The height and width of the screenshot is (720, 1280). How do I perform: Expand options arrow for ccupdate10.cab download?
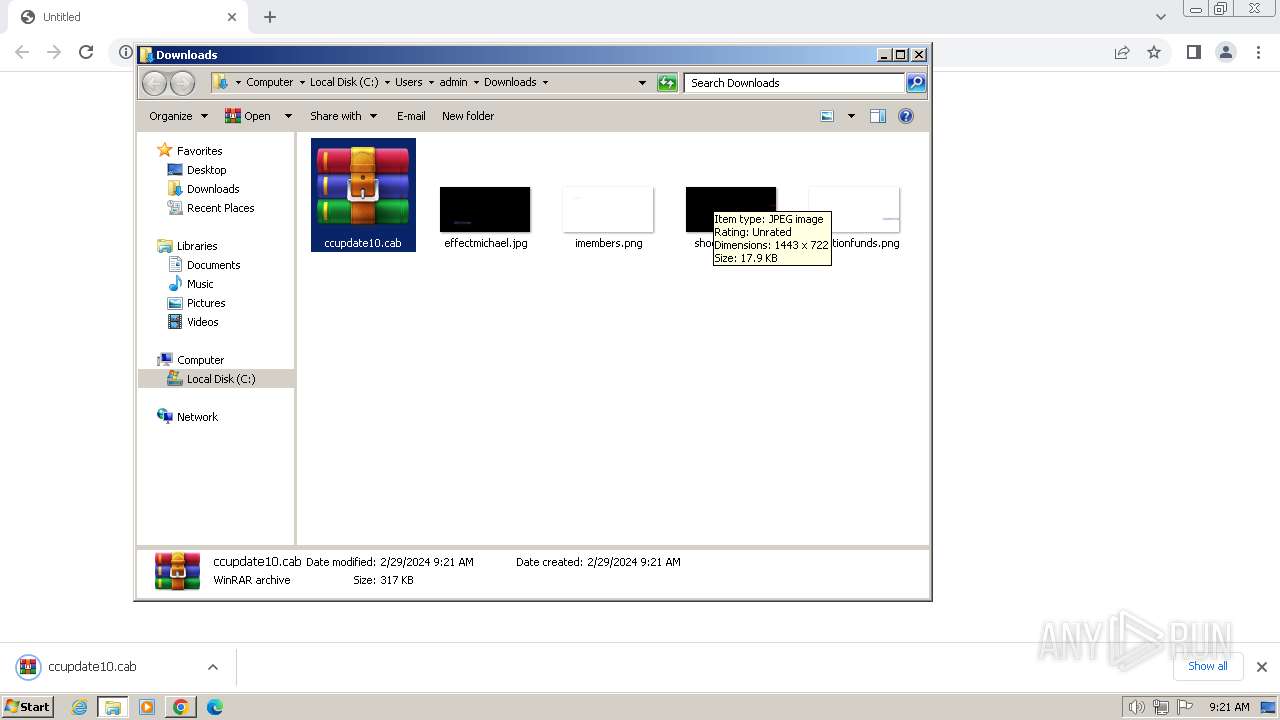pyautogui.click(x=212, y=667)
